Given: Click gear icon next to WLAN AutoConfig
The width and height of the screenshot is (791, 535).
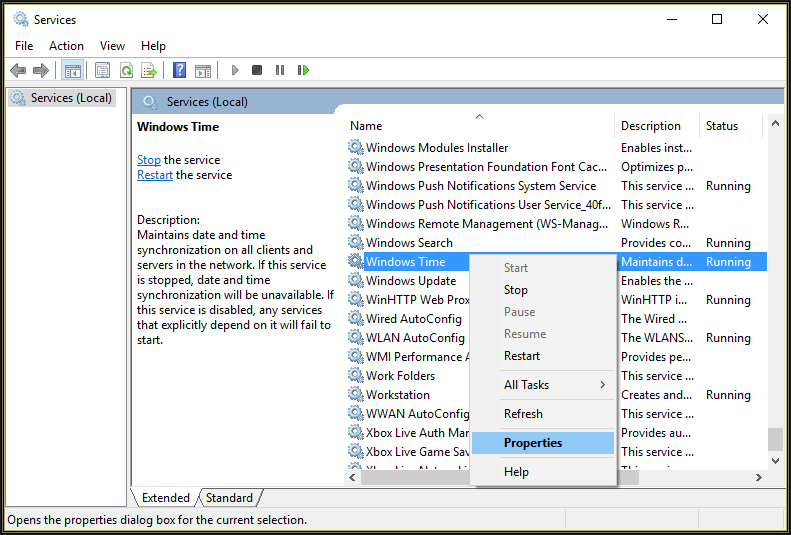Looking at the screenshot, I should pos(356,337).
